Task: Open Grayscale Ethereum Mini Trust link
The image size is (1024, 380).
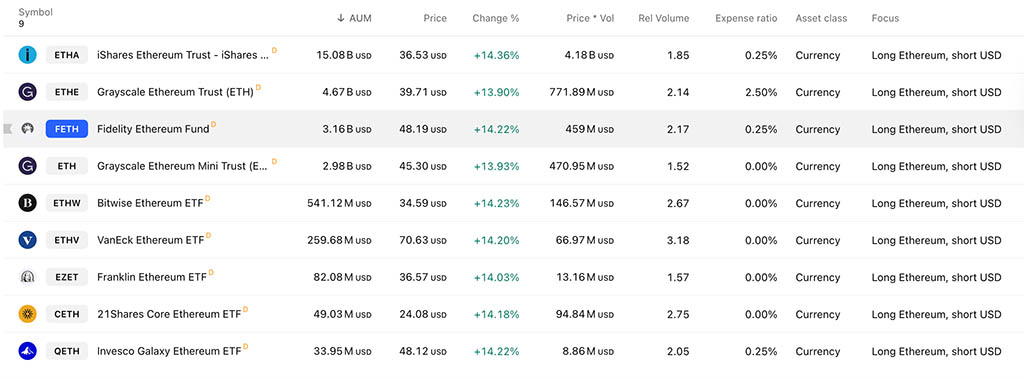Action: [182, 166]
